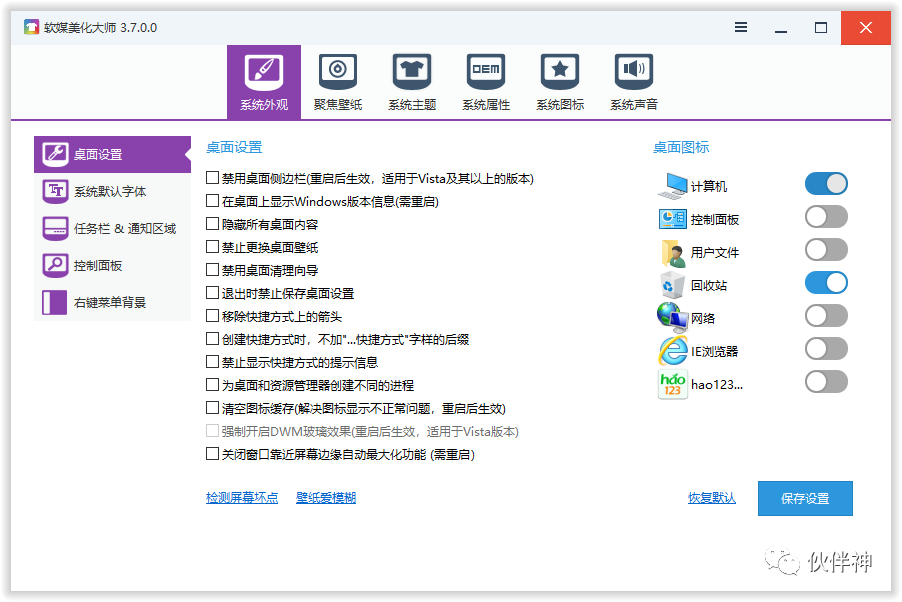Select 桌面设置 in the sidebar
The image size is (902, 602).
[x=112, y=154]
